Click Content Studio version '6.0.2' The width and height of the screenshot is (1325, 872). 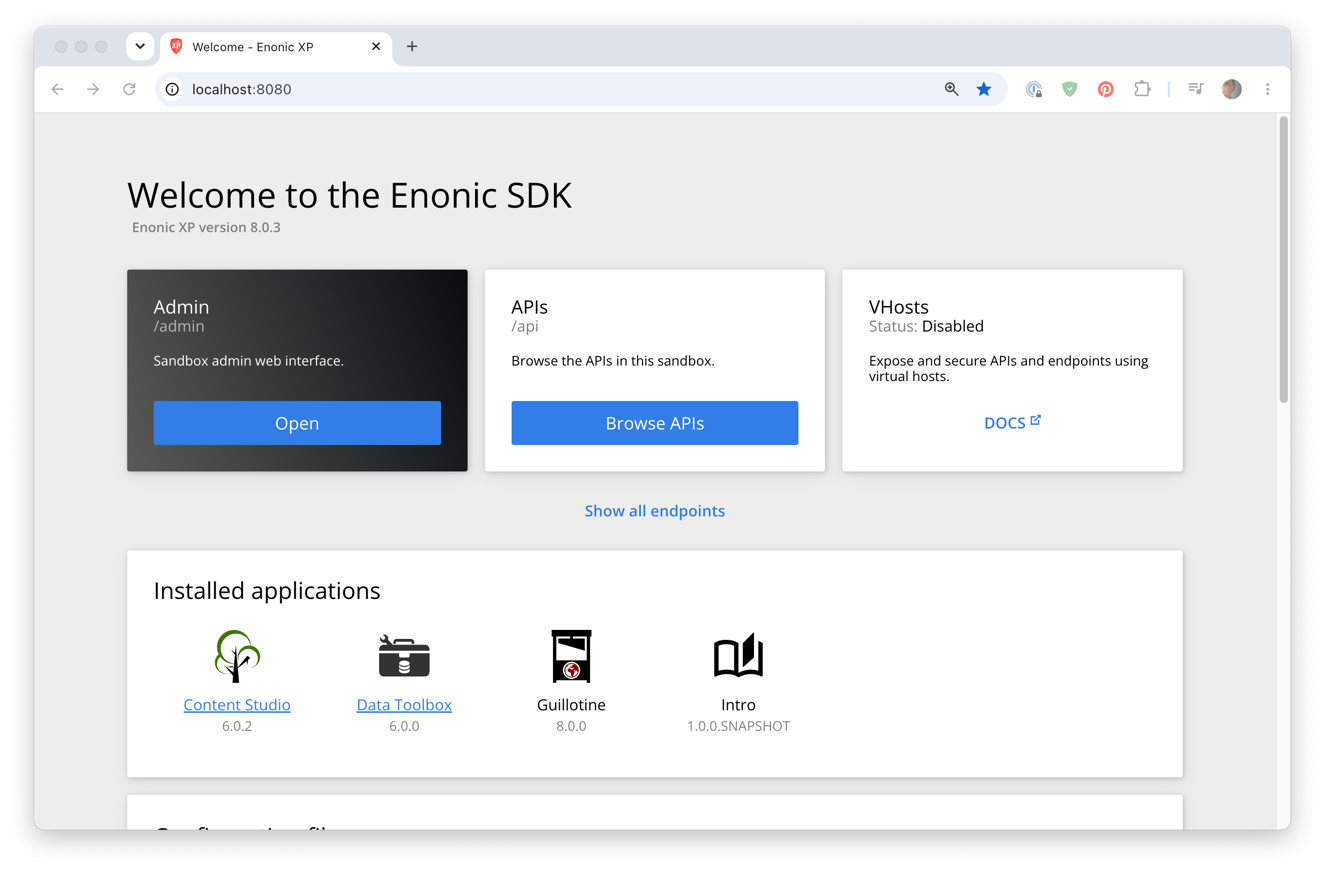point(237,726)
